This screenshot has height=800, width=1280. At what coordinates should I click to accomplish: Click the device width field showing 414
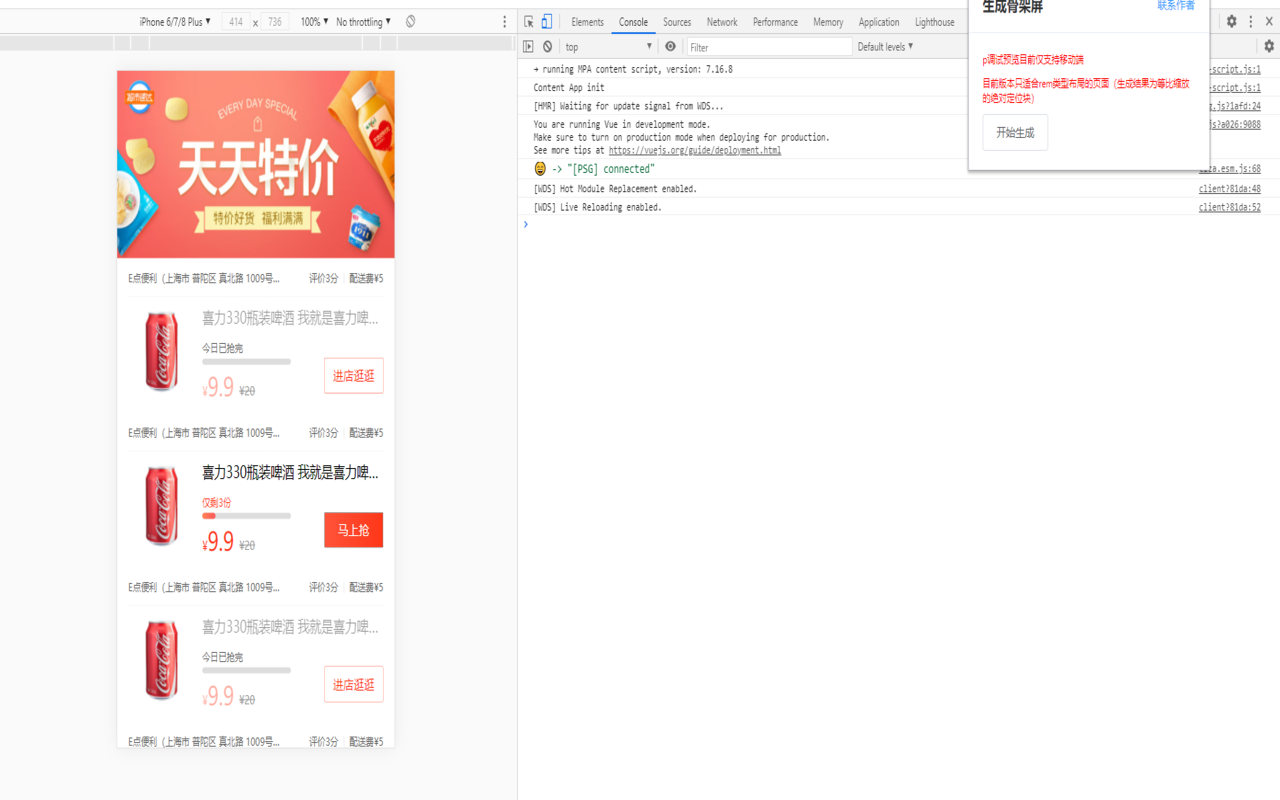point(236,22)
